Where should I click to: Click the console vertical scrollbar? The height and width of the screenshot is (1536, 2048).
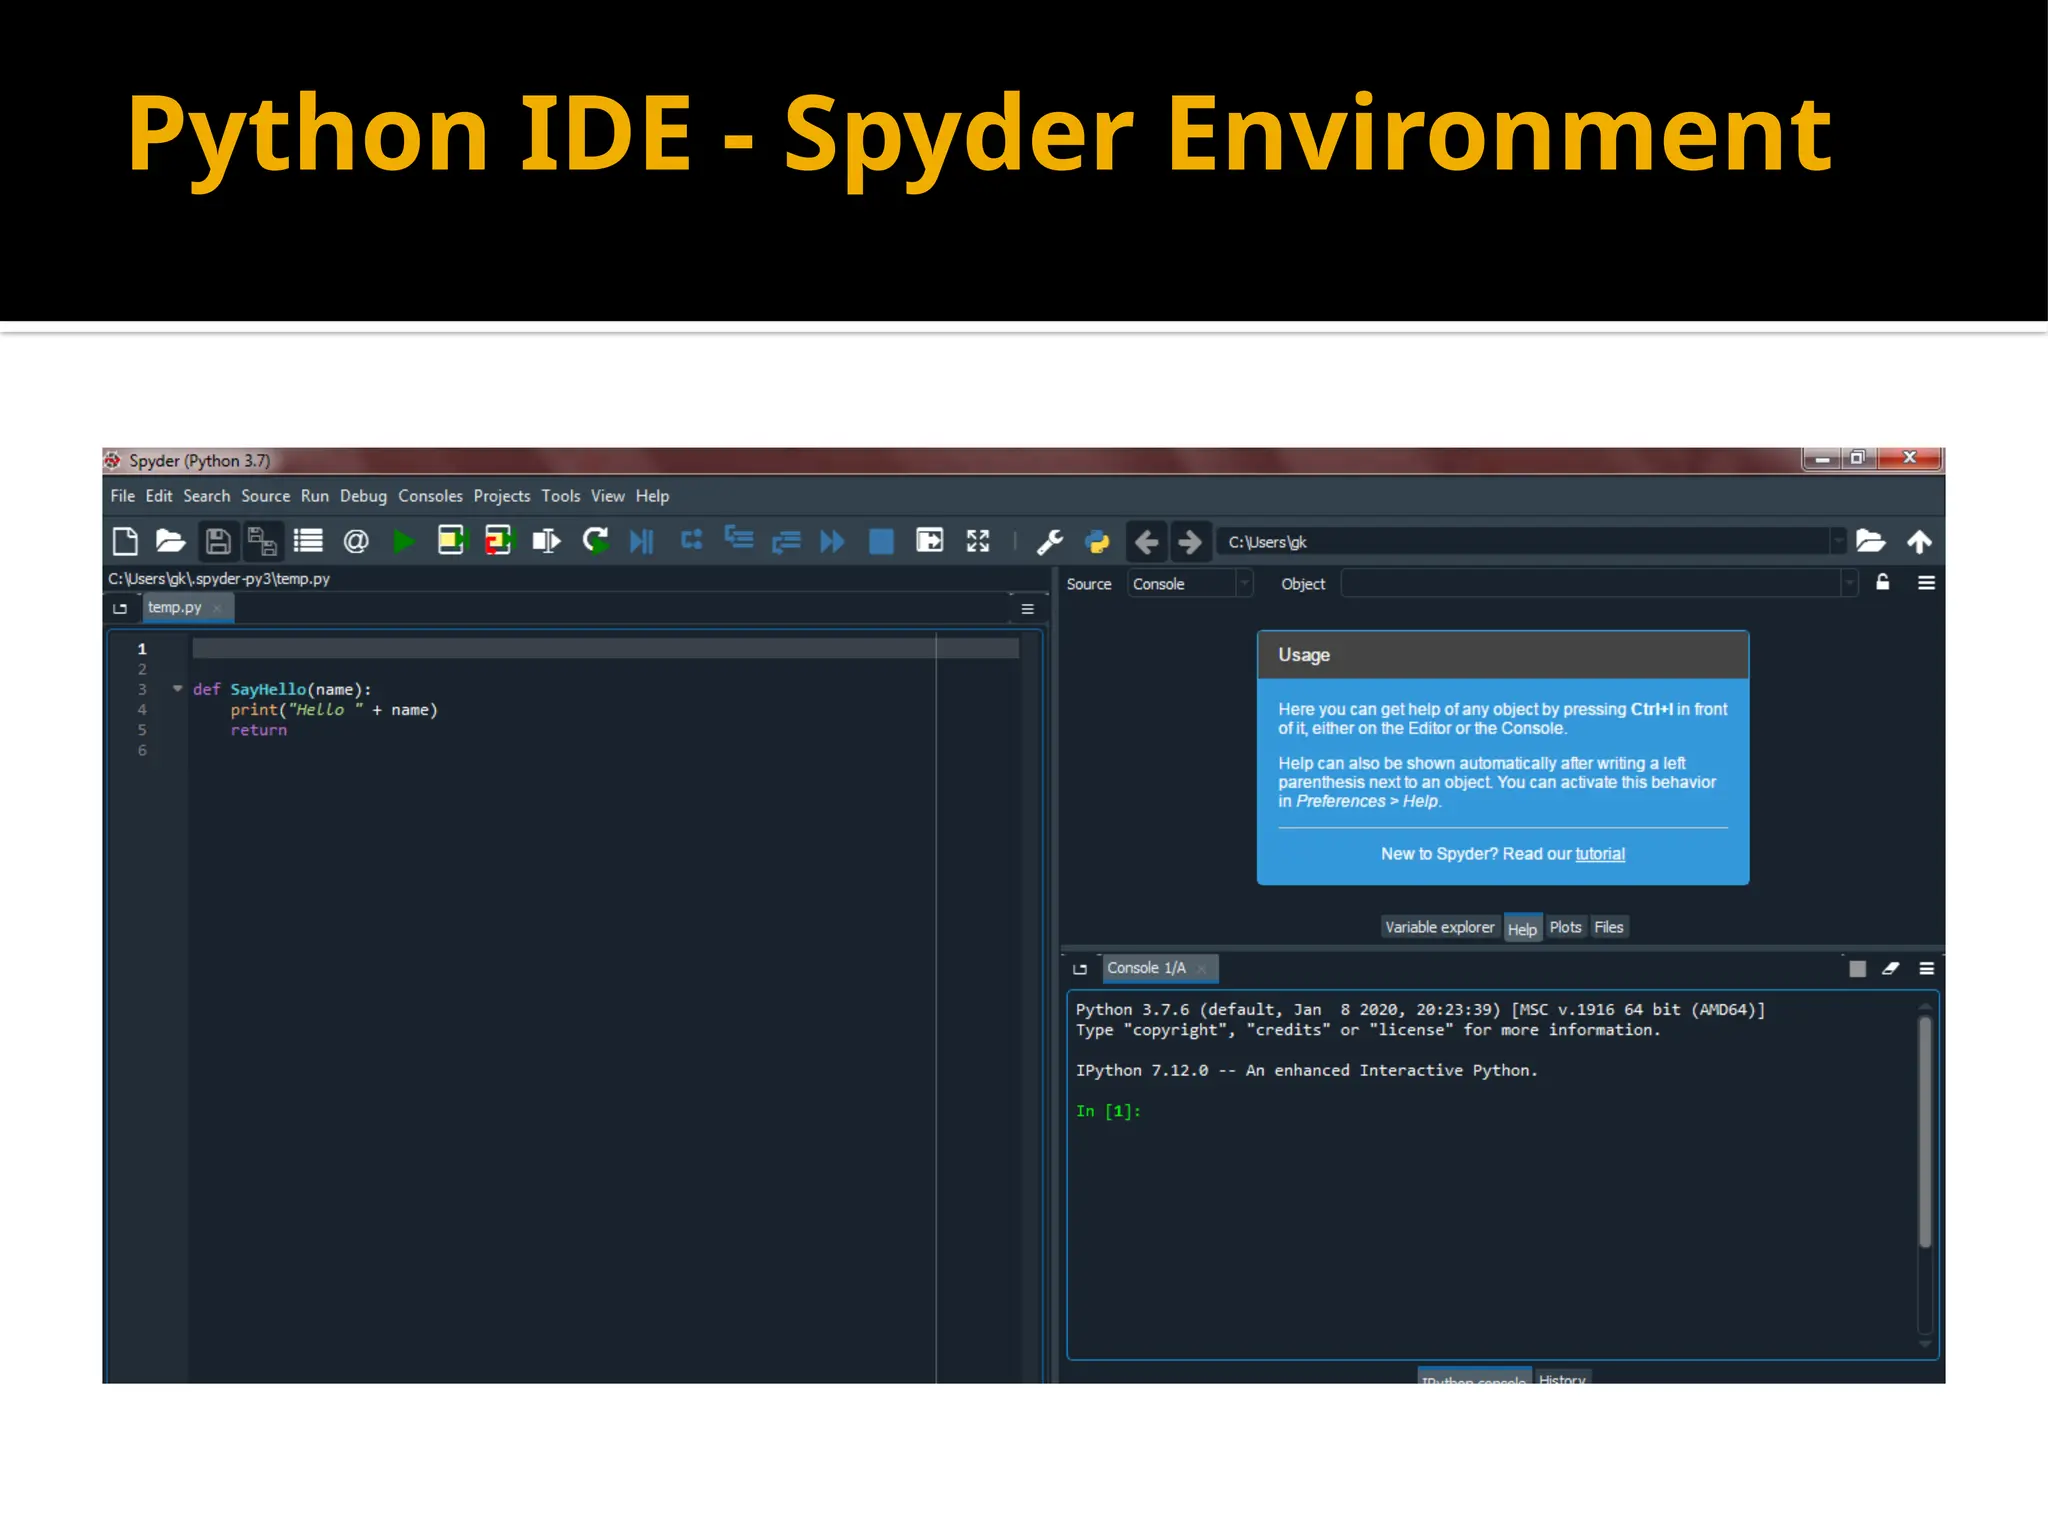click(1925, 1130)
